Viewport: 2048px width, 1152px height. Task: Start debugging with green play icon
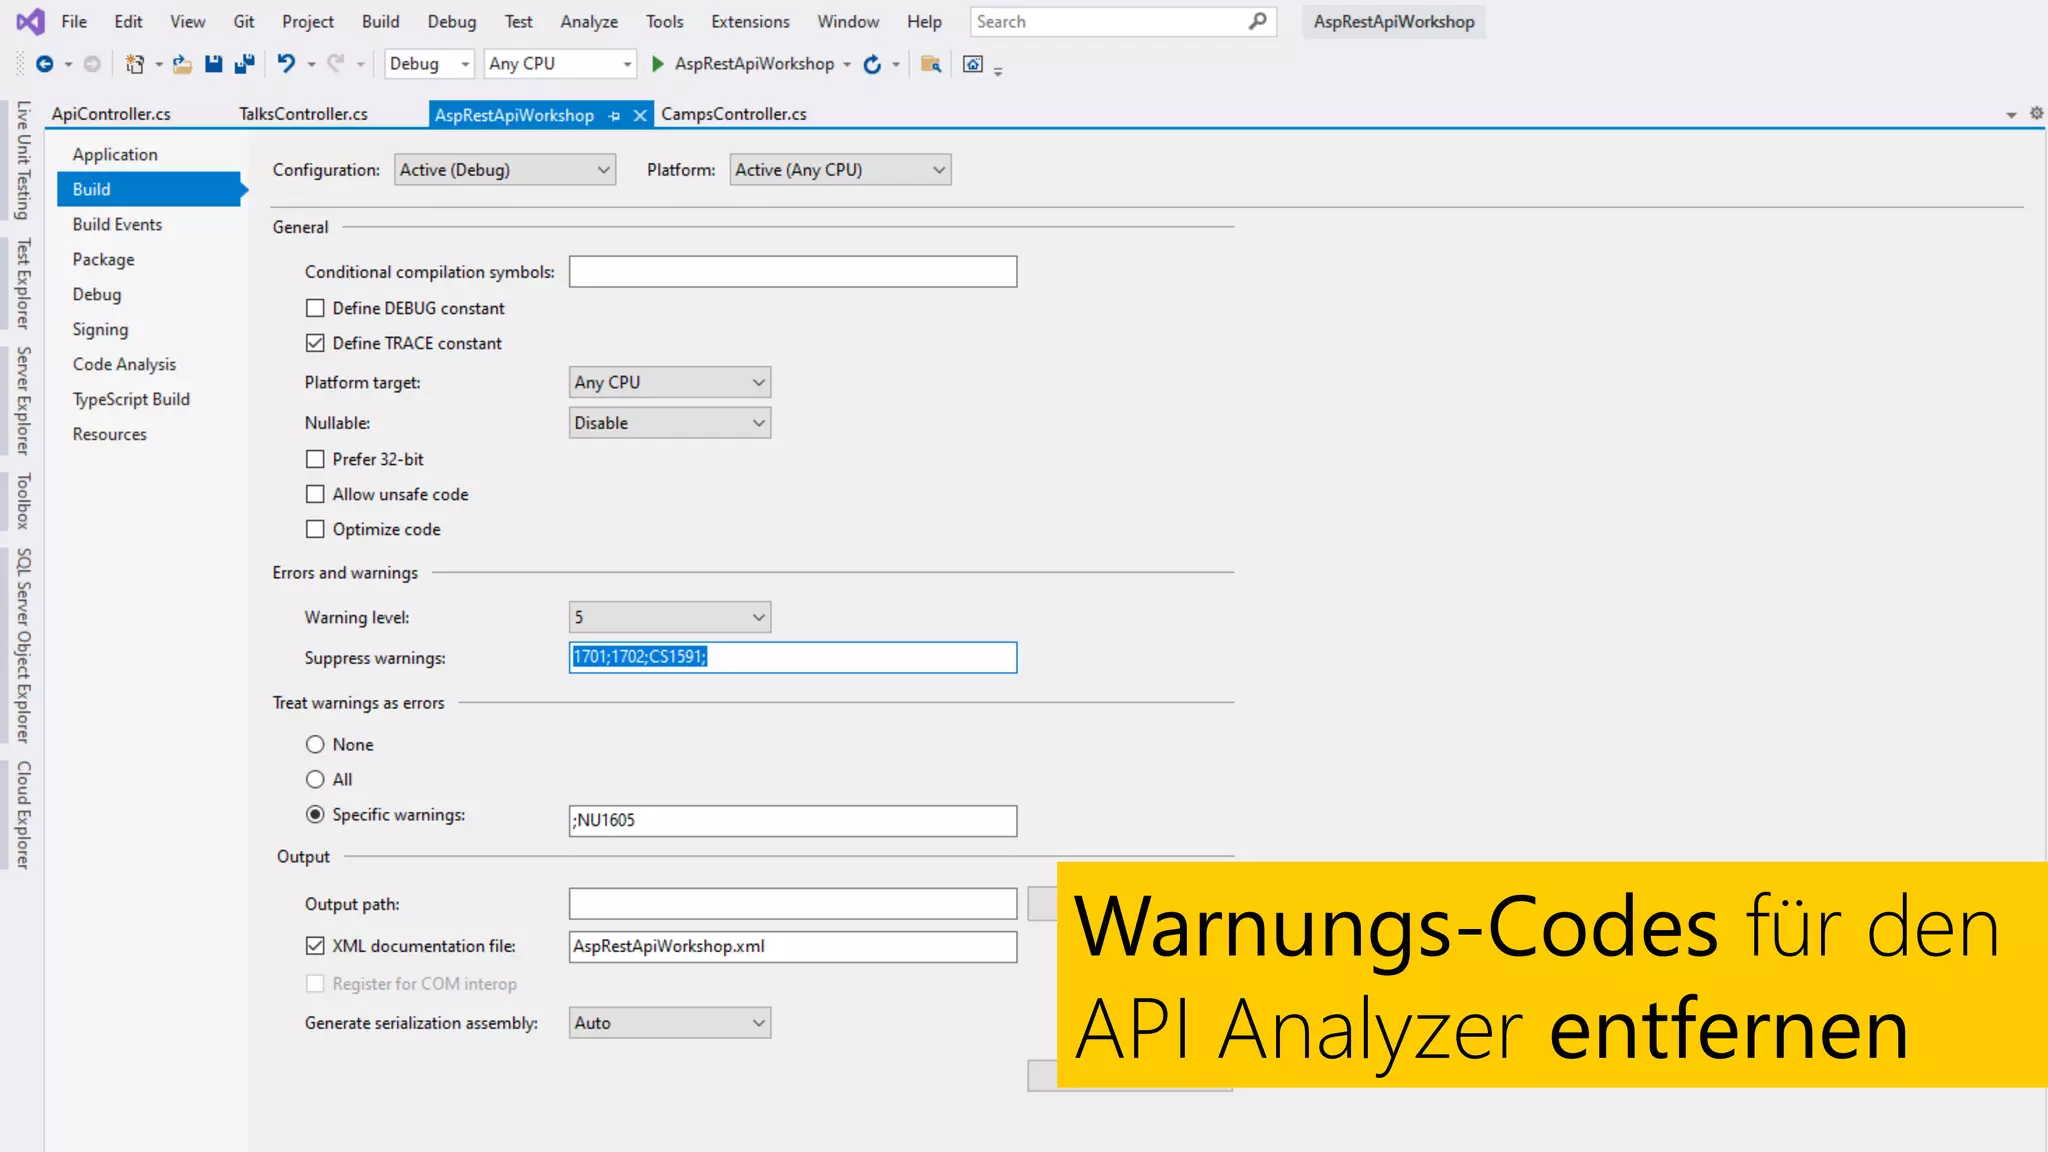coord(657,64)
